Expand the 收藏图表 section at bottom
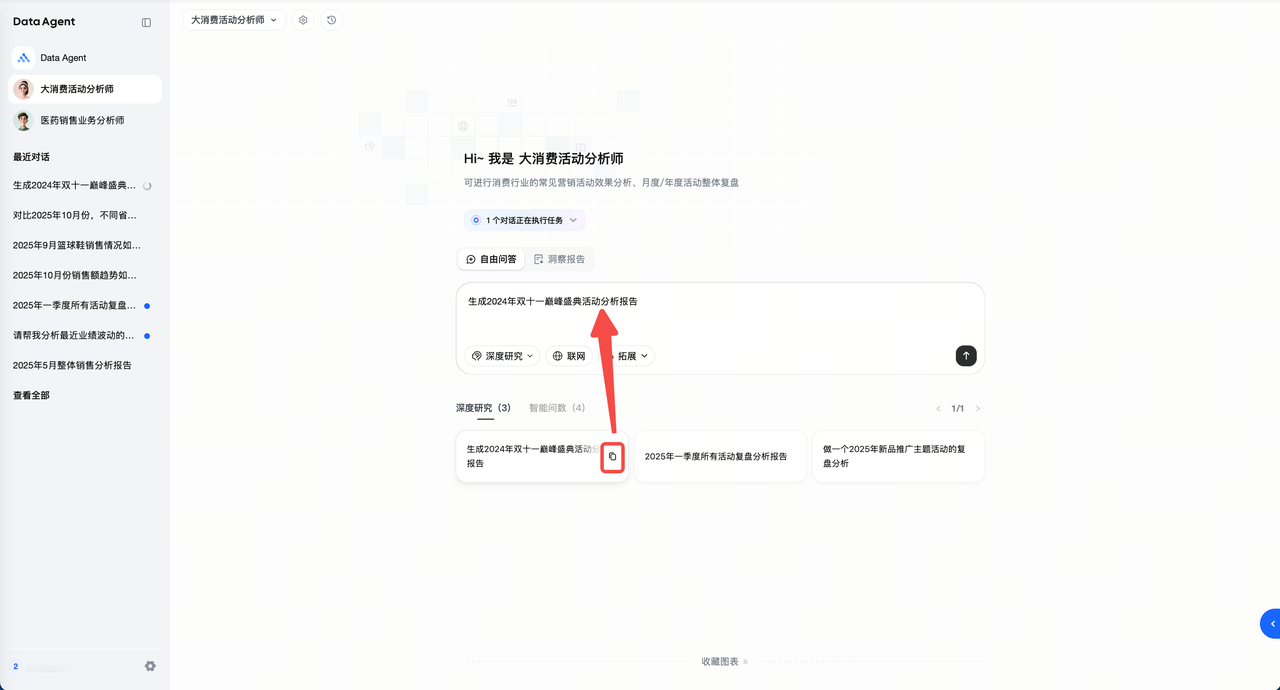 (x=725, y=662)
